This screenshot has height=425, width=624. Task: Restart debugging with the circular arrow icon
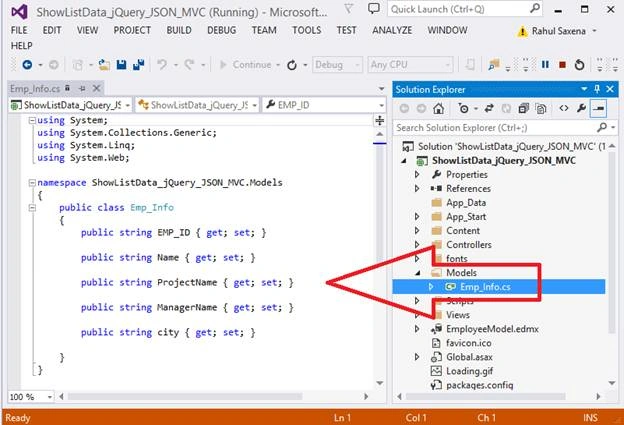pos(579,64)
